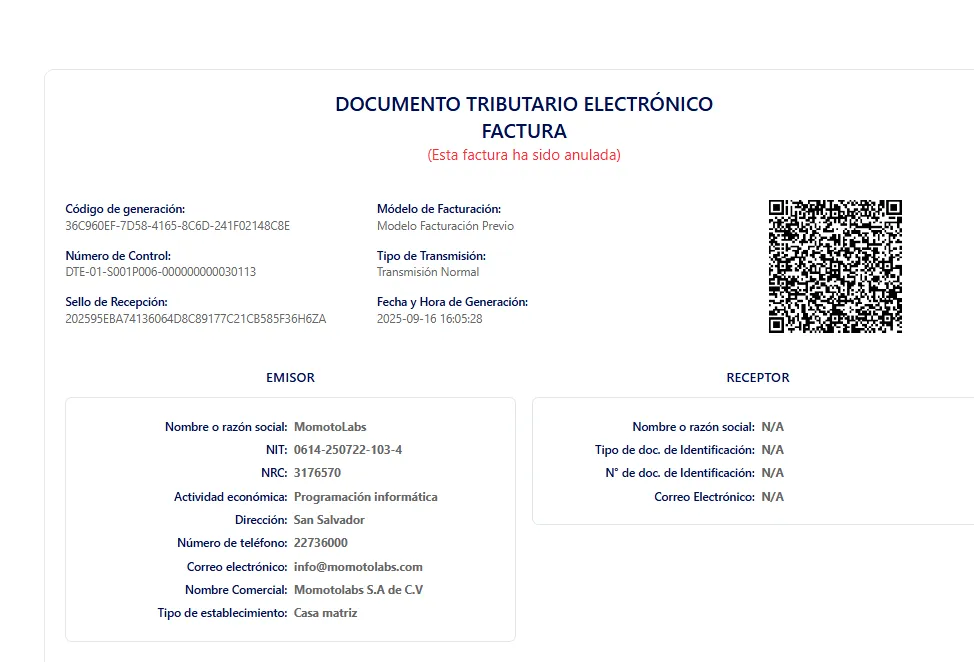Click the DOCUMENTO TRIBUTARIO ELECTRÓNICO title
This screenshot has width=974, height=662.
[524, 104]
